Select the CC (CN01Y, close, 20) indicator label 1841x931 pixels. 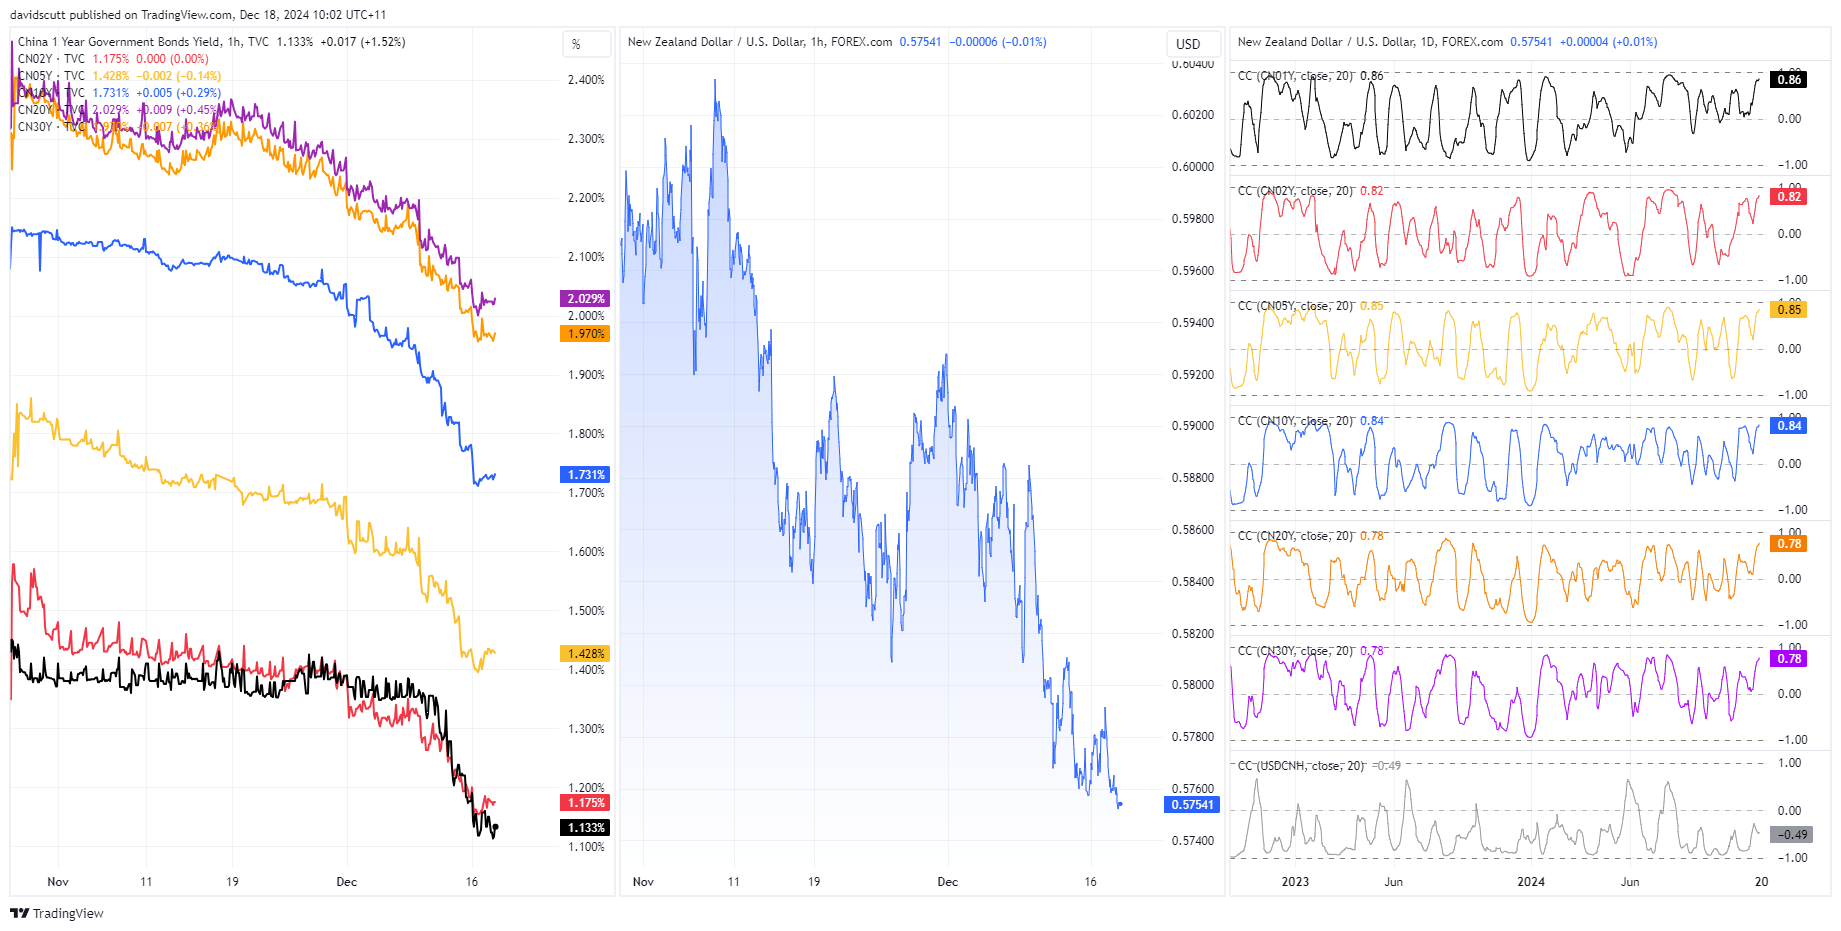[1295, 76]
